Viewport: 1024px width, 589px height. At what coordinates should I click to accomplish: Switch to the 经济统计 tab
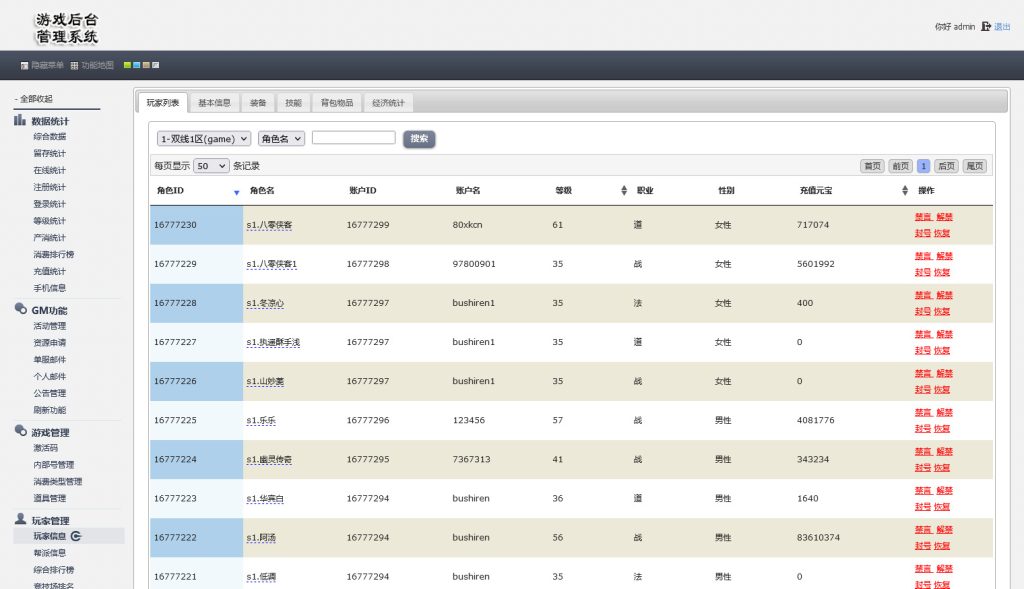click(x=389, y=103)
